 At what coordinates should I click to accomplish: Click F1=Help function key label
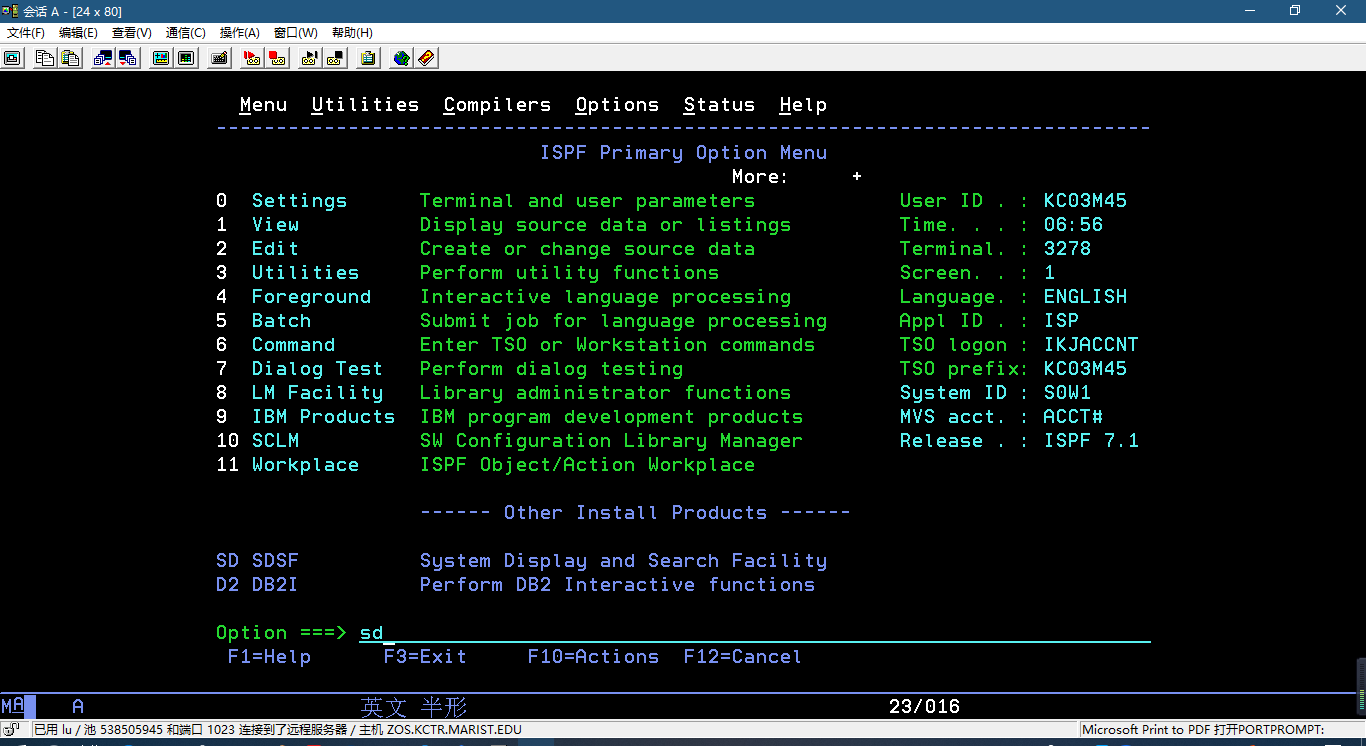tap(269, 657)
